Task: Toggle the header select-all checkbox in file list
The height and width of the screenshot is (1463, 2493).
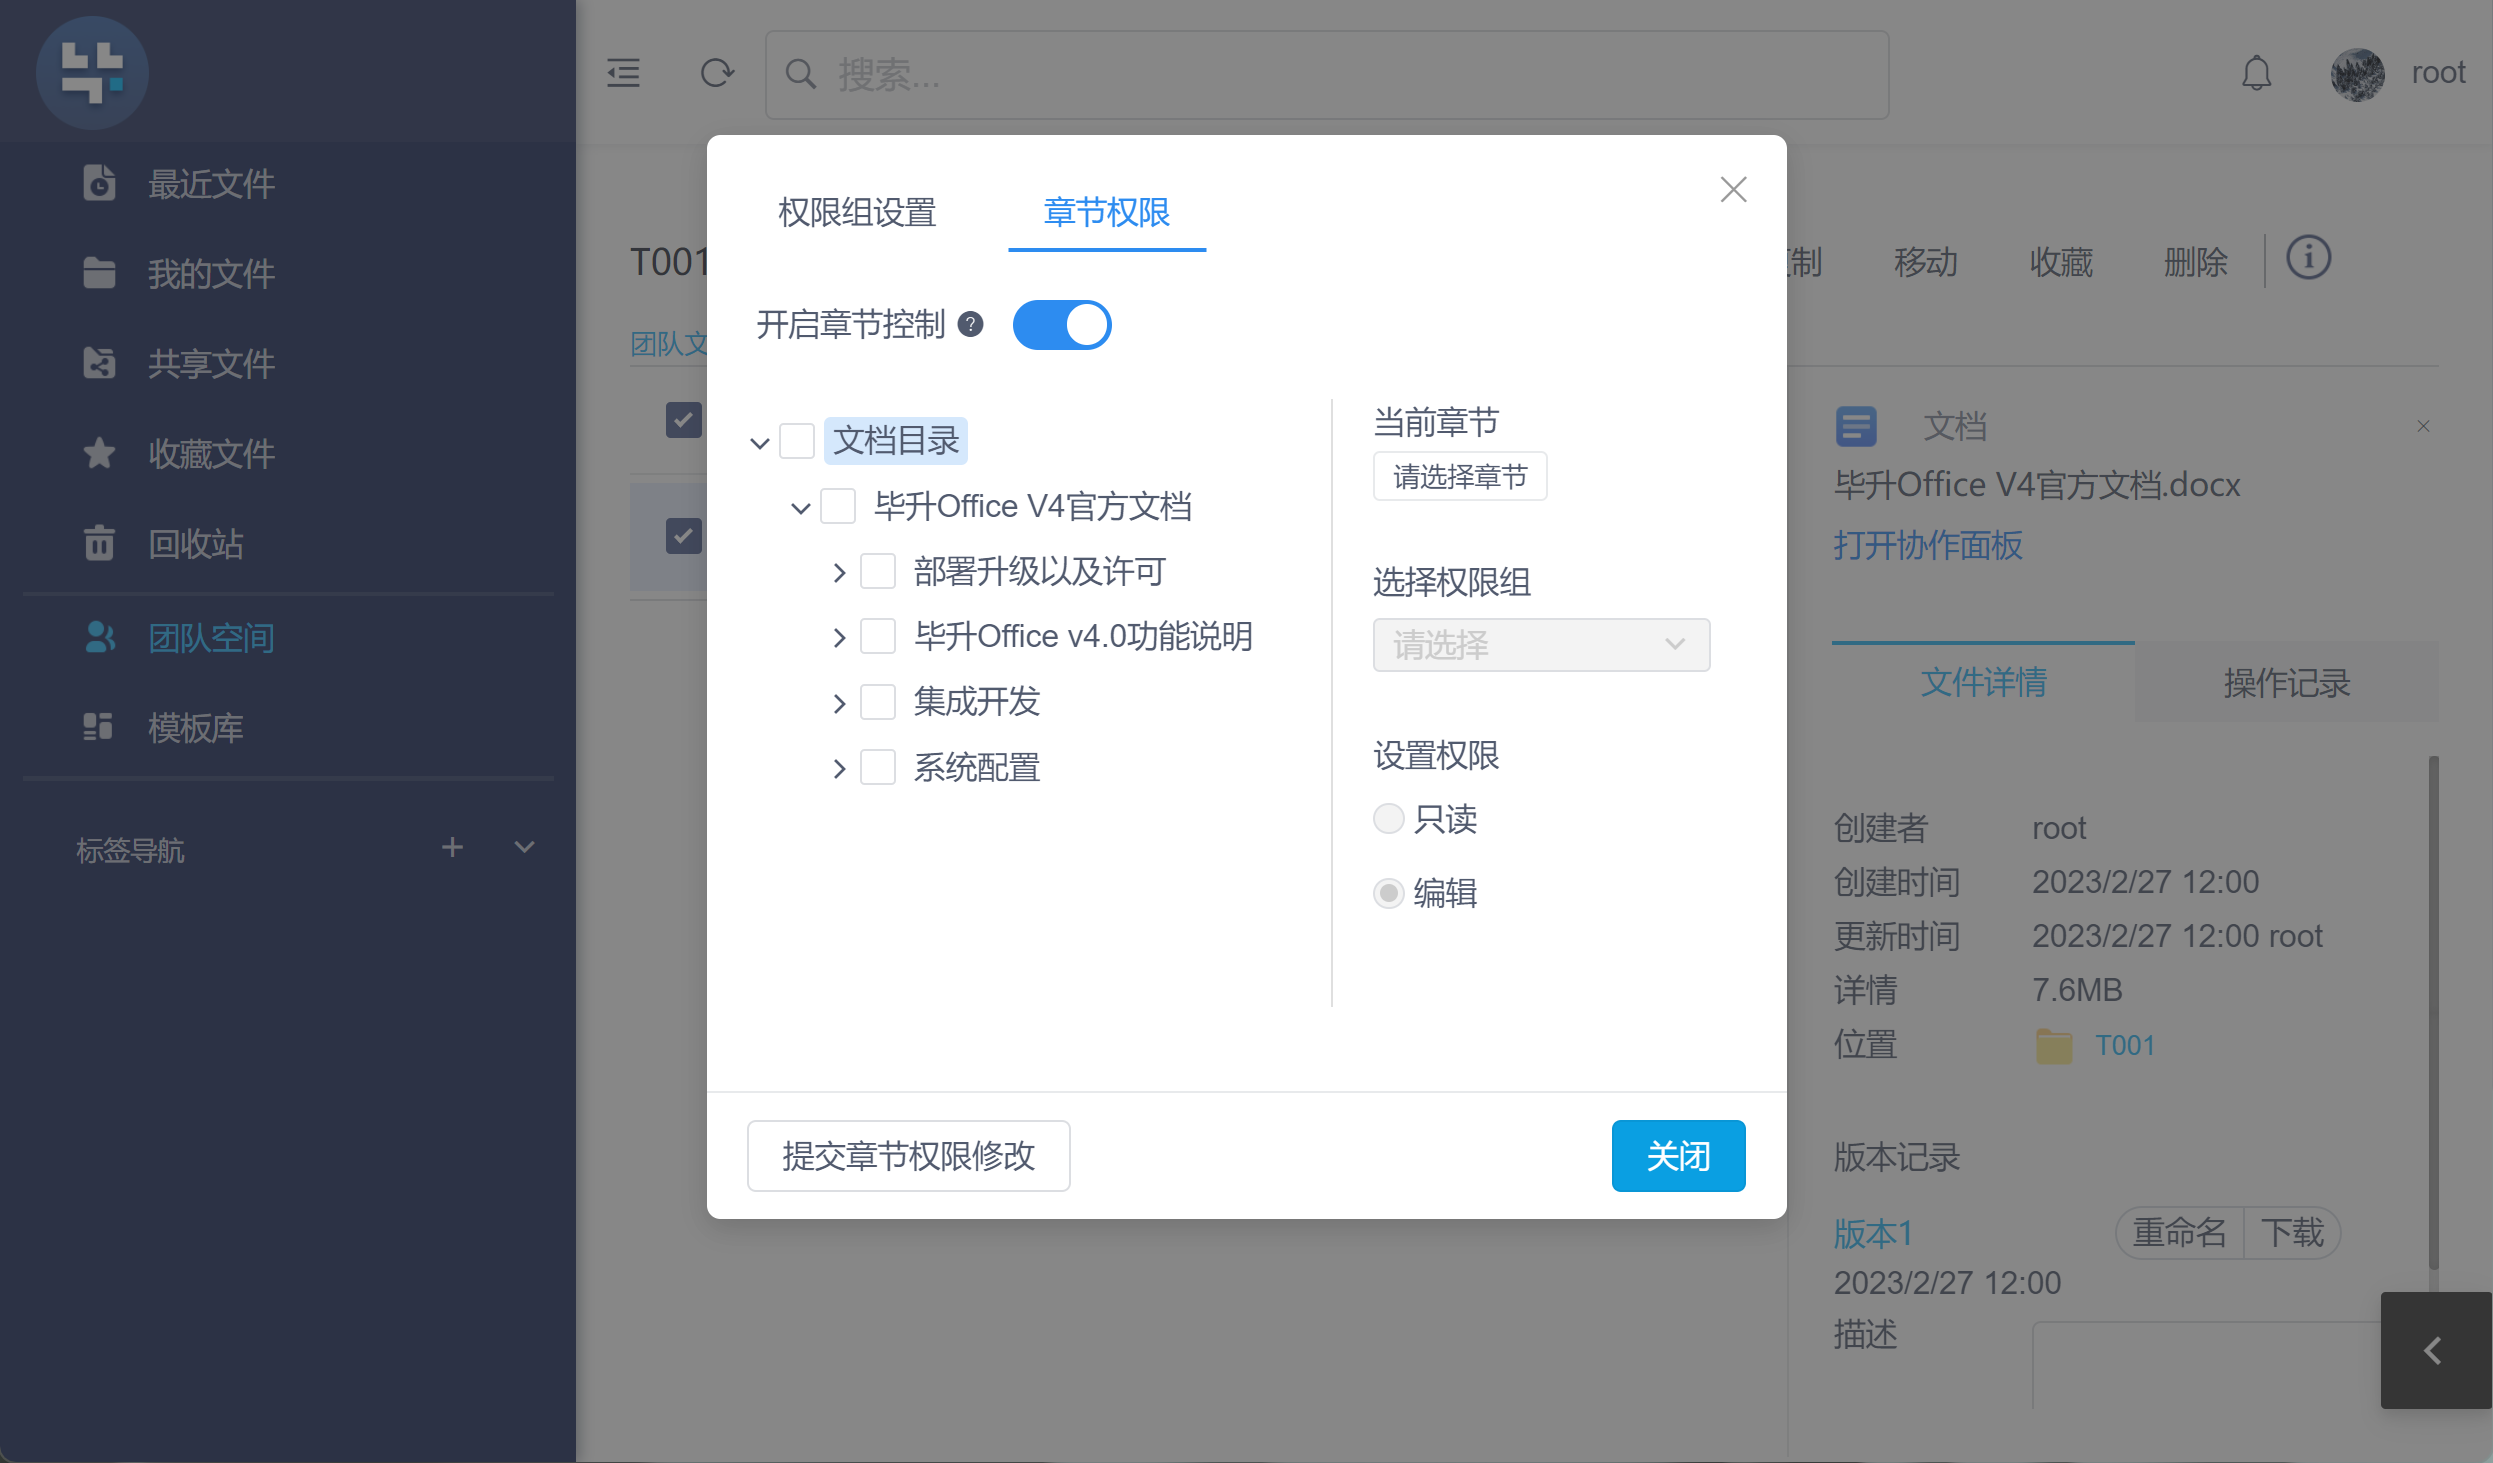Action: tap(684, 420)
